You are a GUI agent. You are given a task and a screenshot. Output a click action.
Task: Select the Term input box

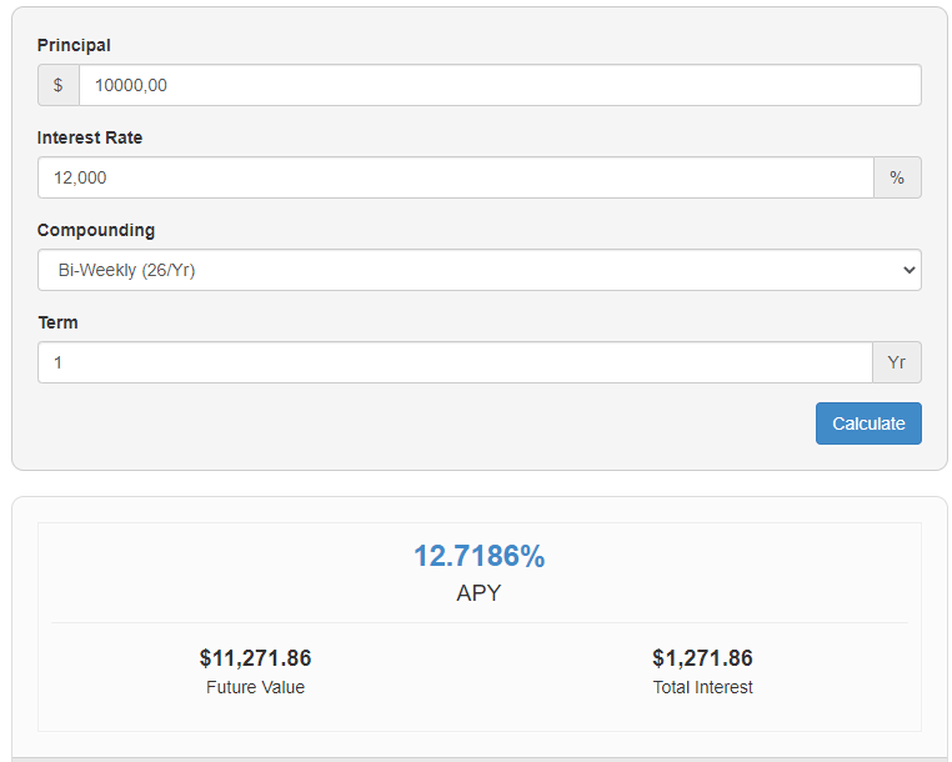(x=455, y=362)
